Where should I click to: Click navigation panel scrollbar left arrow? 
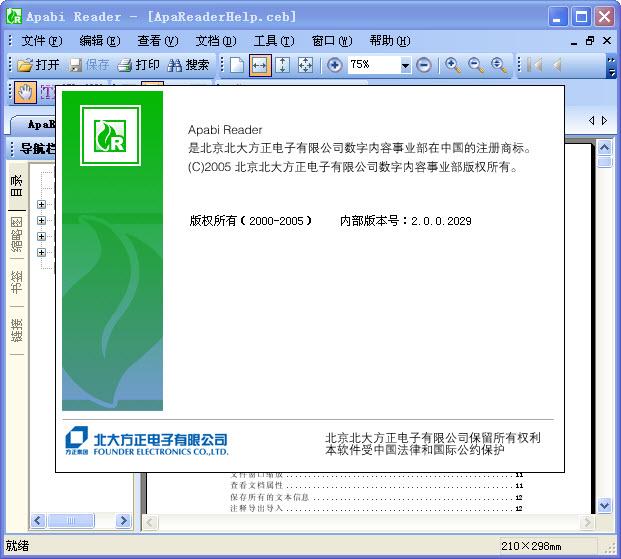click(x=38, y=520)
